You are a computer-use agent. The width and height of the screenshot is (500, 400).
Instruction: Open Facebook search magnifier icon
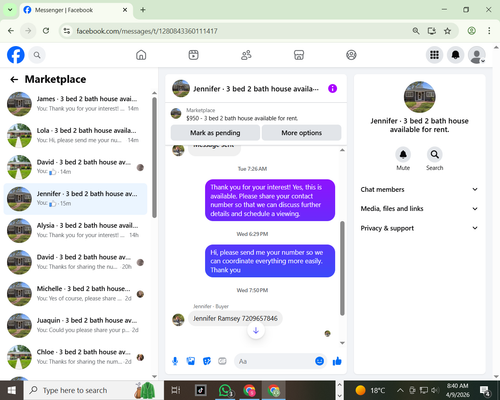click(x=37, y=55)
